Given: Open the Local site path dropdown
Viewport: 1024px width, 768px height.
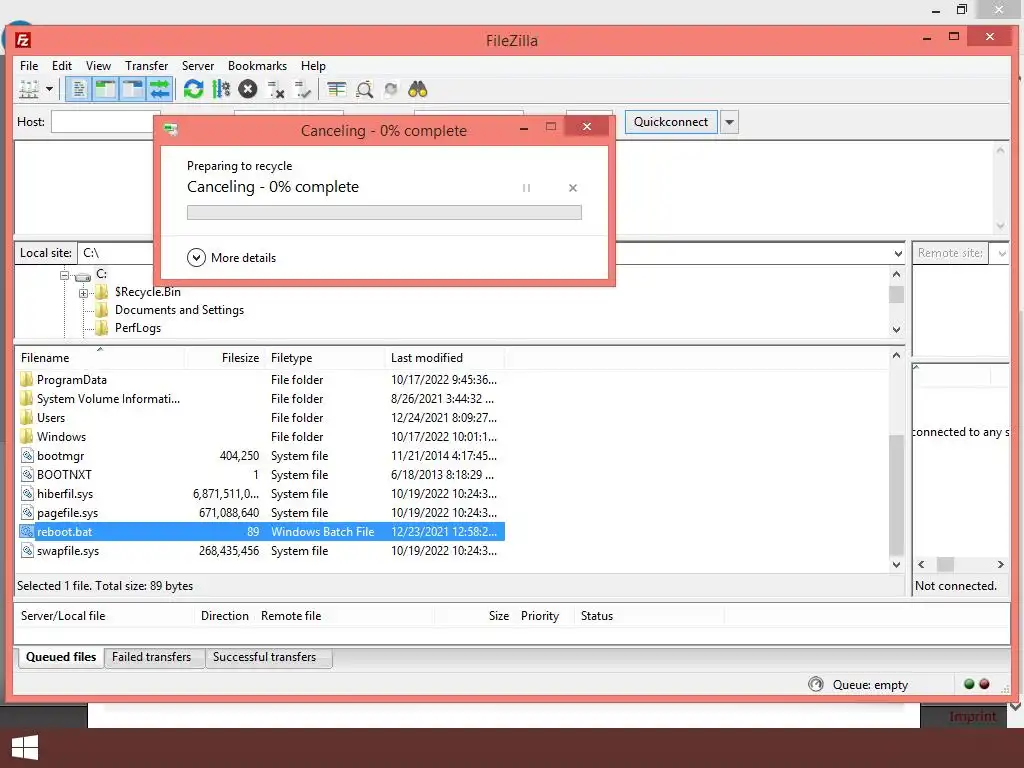Looking at the screenshot, I should 898,253.
